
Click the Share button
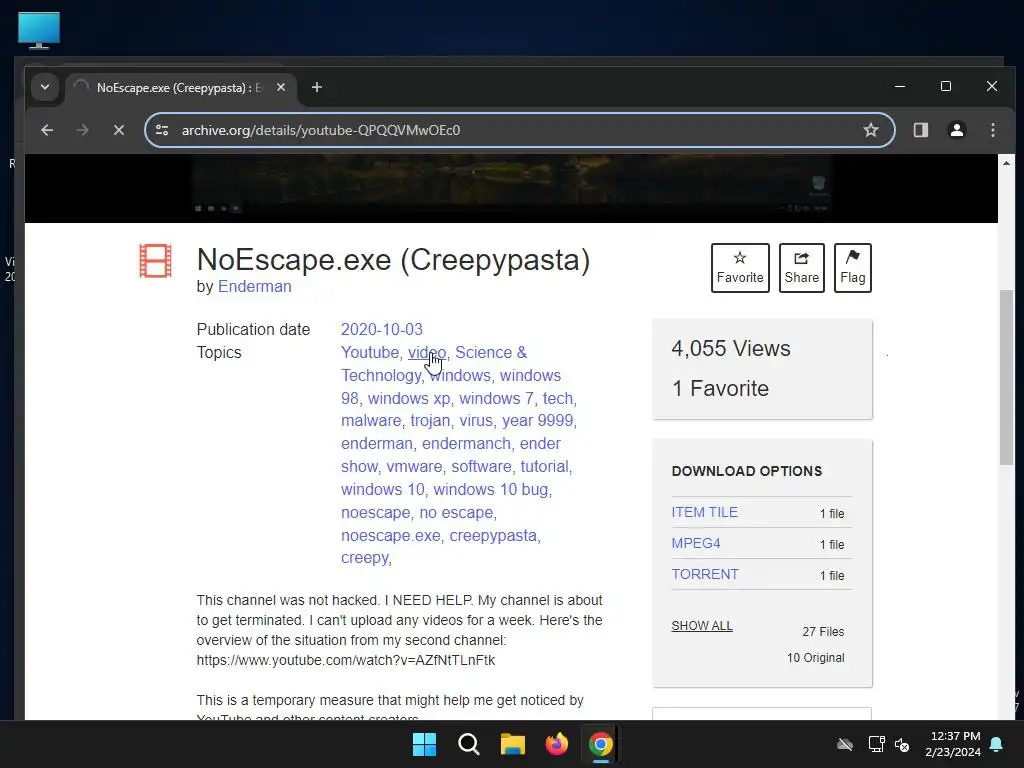point(801,268)
